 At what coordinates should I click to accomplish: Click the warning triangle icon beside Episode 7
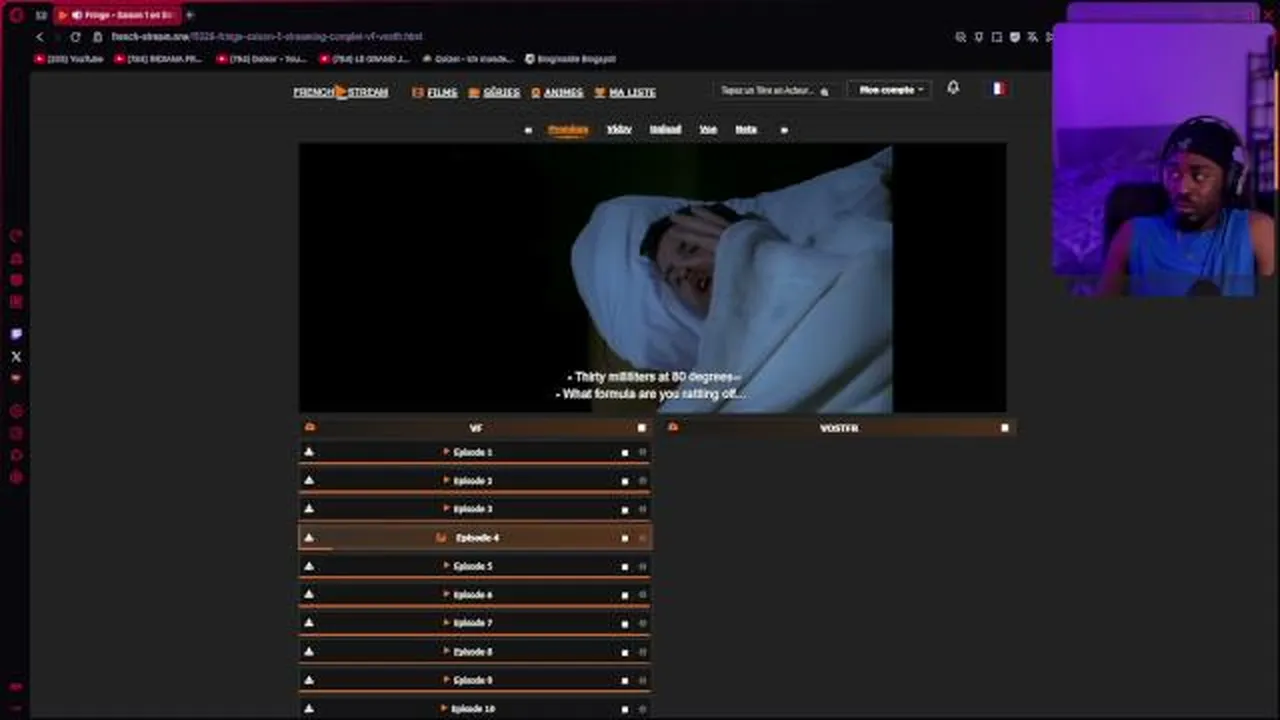pyautogui.click(x=309, y=622)
